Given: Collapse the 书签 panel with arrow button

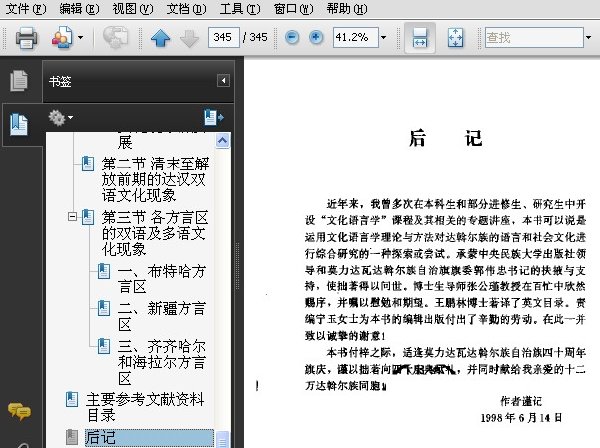Looking at the screenshot, I should point(223,81).
